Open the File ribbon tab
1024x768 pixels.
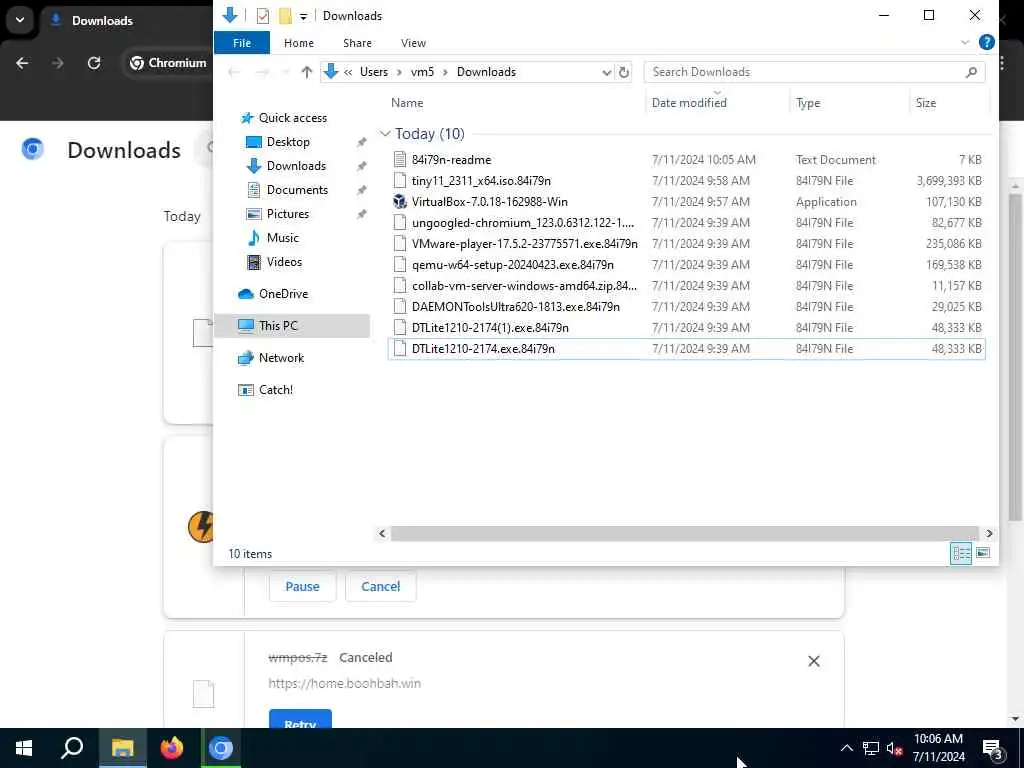click(x=242, y=43)
